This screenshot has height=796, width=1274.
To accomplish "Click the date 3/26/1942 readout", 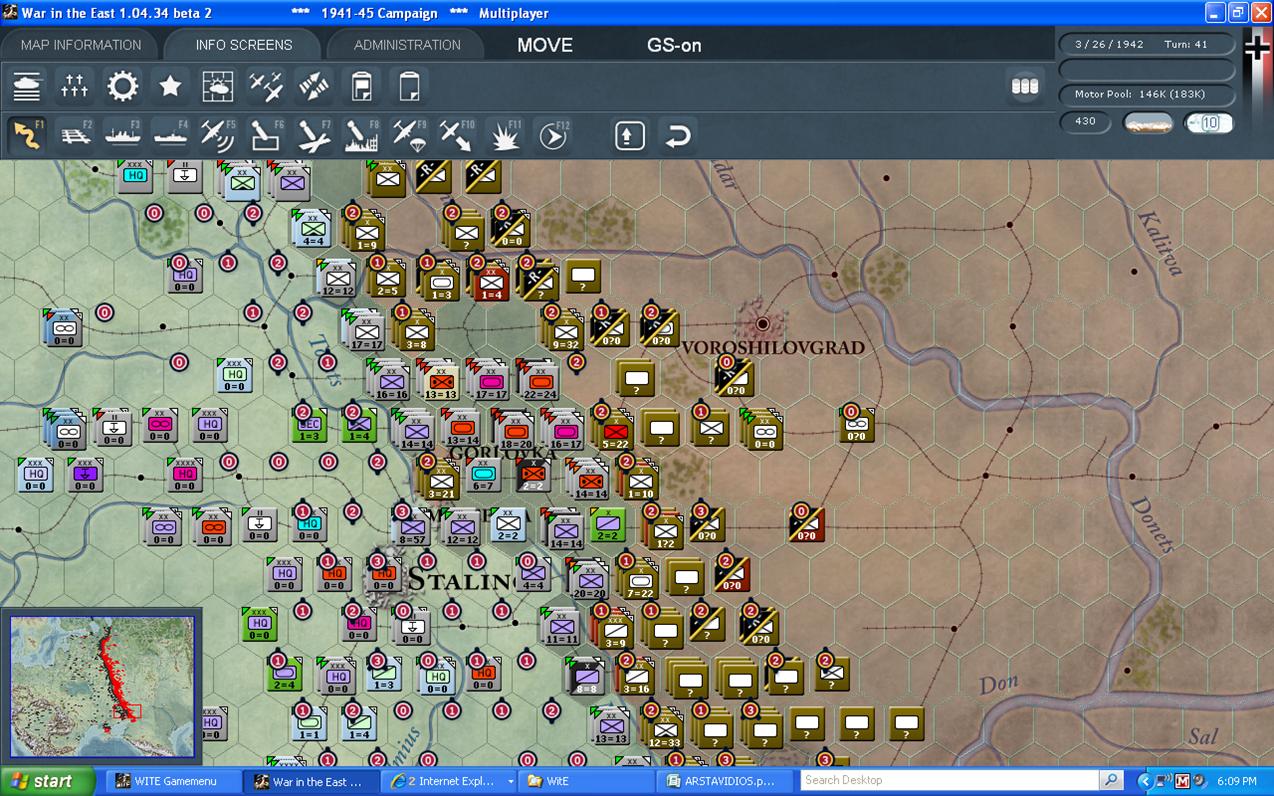I will tap(1109, 45).
